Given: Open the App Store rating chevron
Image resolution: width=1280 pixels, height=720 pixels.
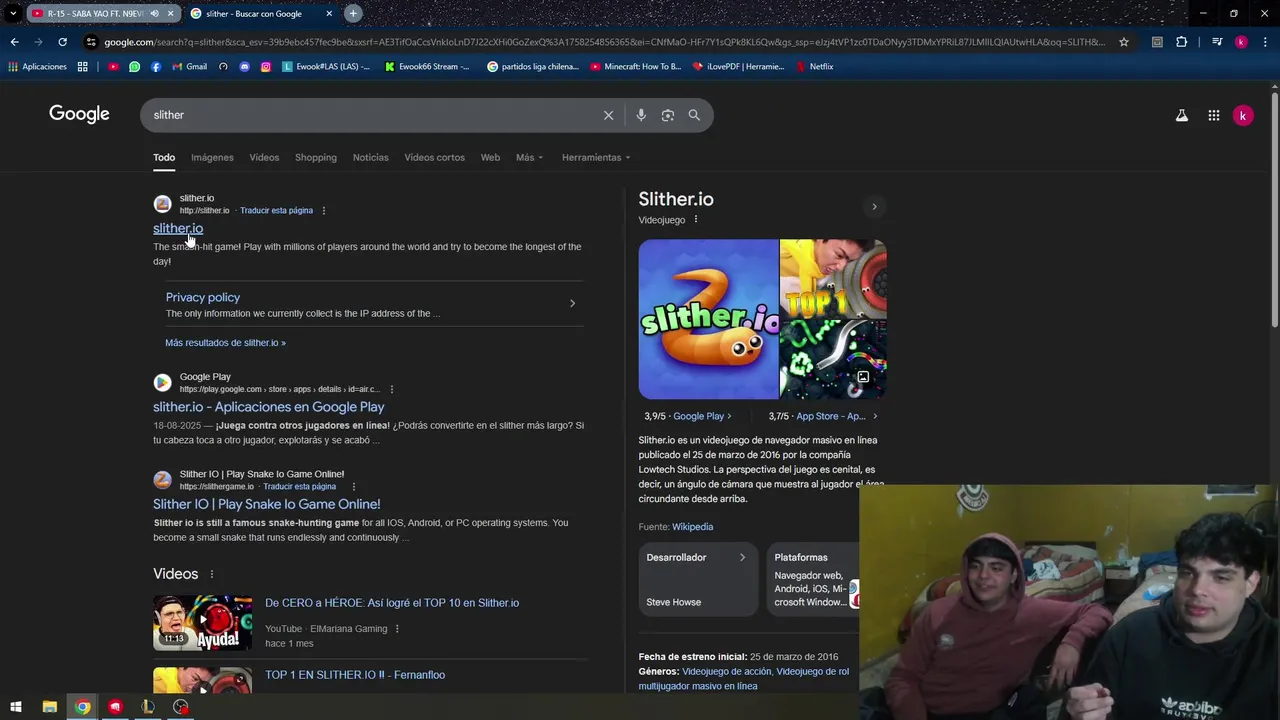Looking at the screenshot, I should [875, 416].
